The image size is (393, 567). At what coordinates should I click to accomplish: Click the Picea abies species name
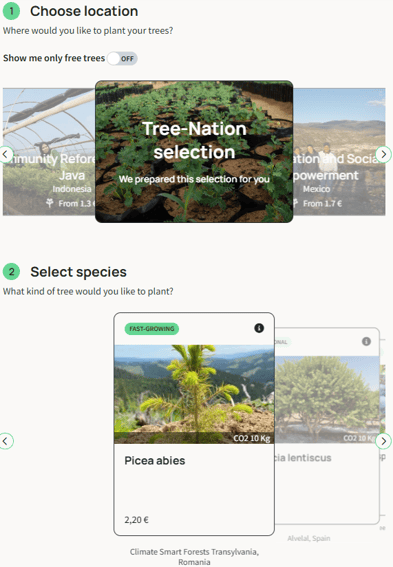click(155, 461)
